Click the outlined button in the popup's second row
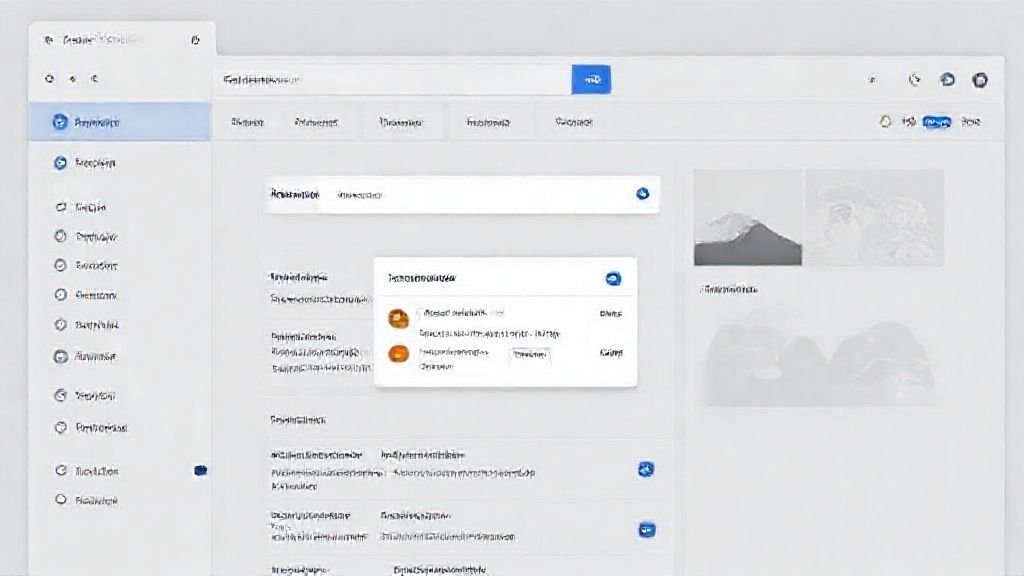Screen dimensions: 1024x576 (531, 354)
